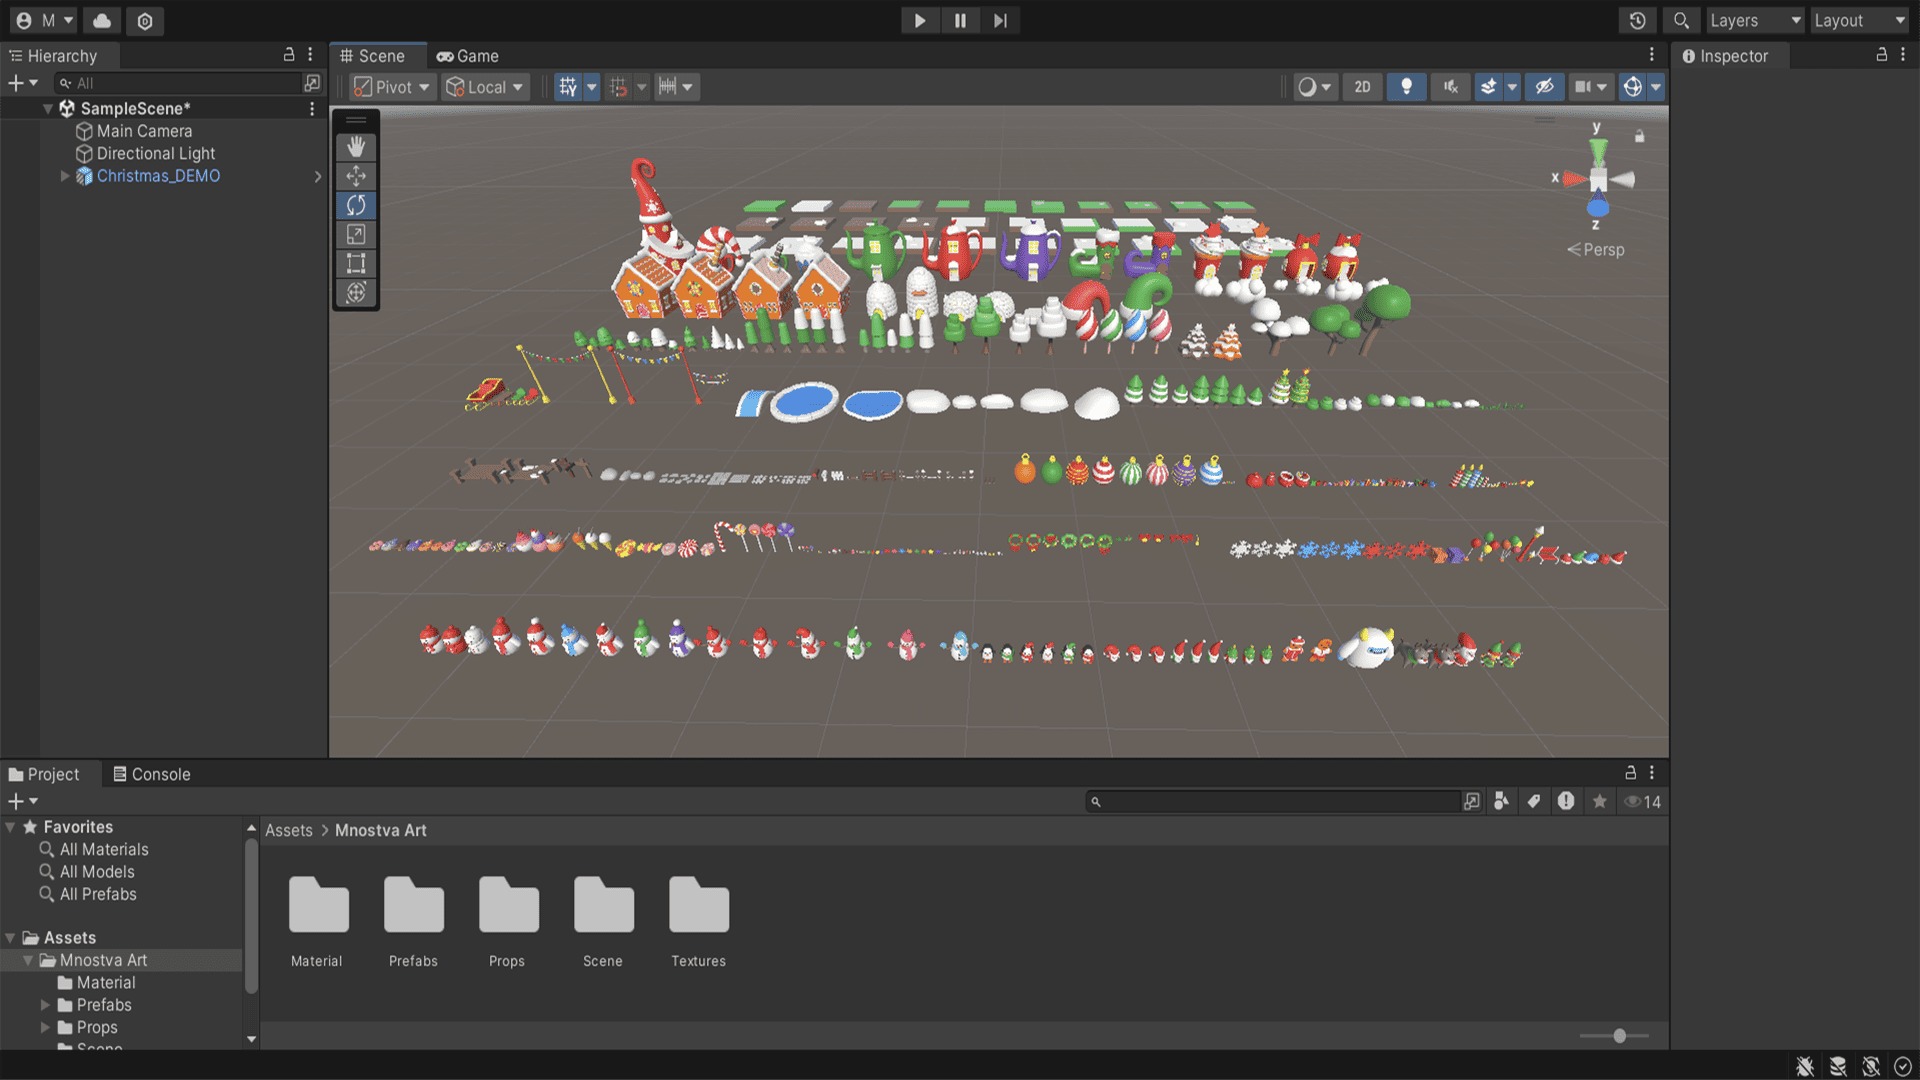The width and height of the screenshot is (1920, 1080).
Task: Adjust the asset icon size slider
Action: click(x=1619, y=1036)
